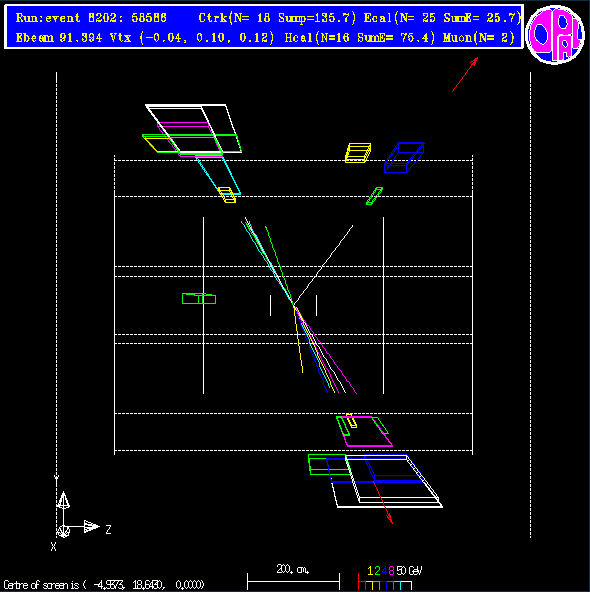
Task: Click the GeV energy color legend
Action: click(x=390, y=578)
